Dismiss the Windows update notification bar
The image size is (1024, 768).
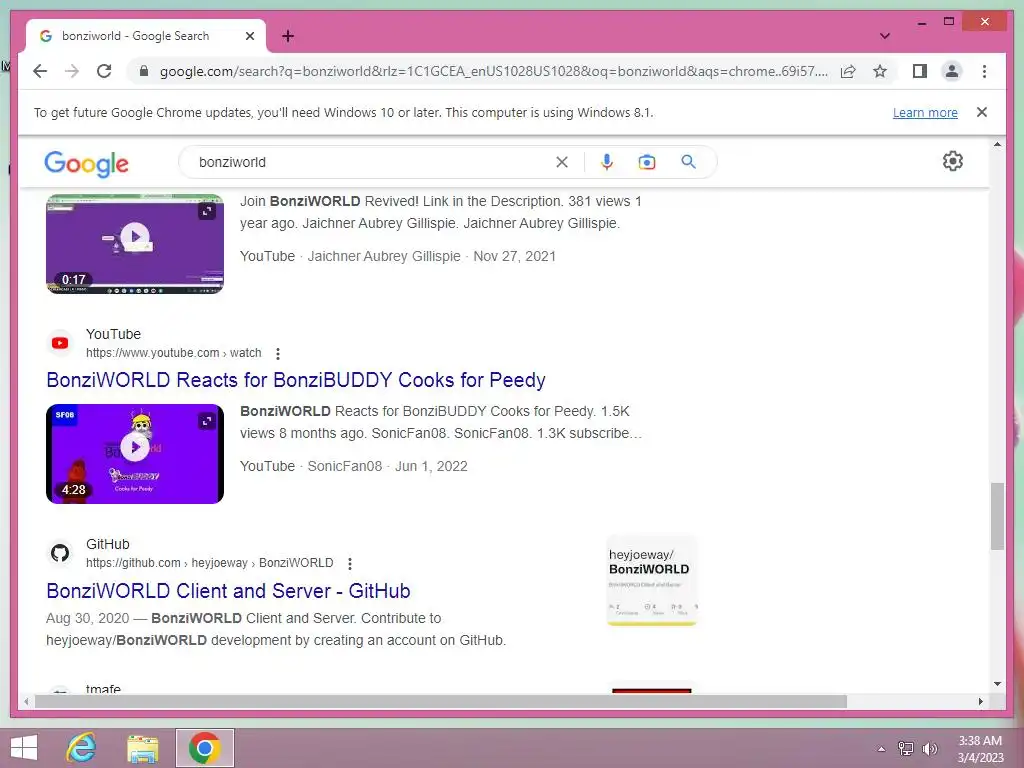coord(982,112)
